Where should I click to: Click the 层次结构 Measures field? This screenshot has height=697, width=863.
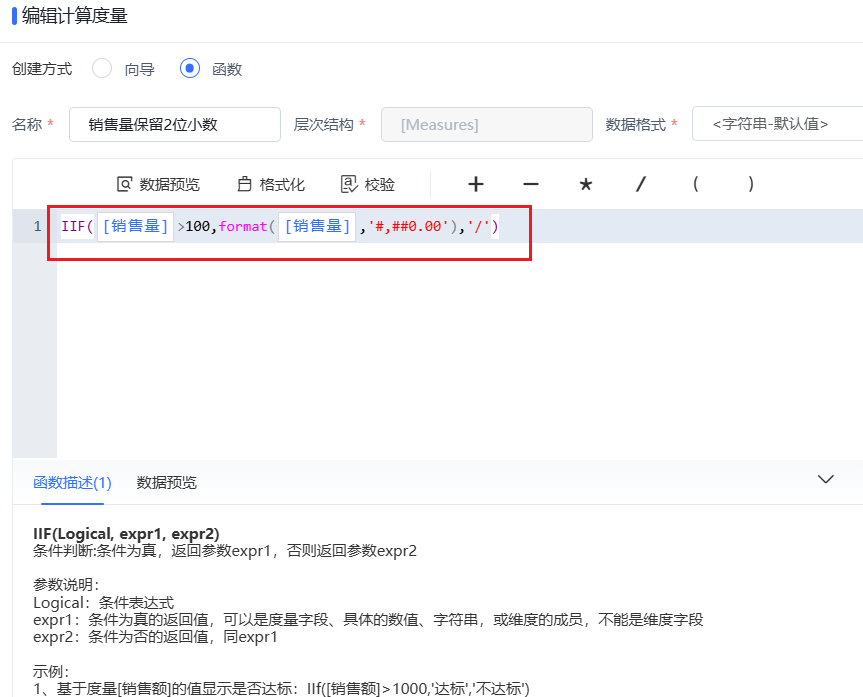(x=487, y=124)
